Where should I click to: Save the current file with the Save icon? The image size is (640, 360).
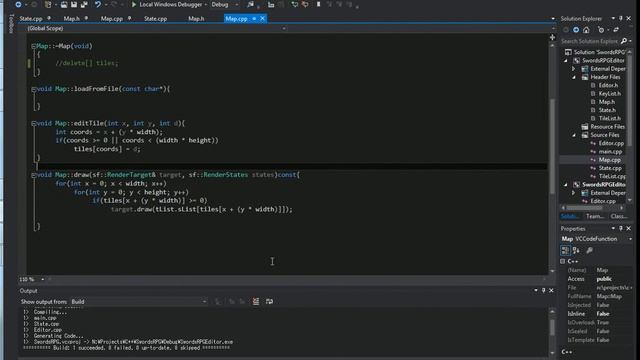pyautogui.click(x=74, y=4)
